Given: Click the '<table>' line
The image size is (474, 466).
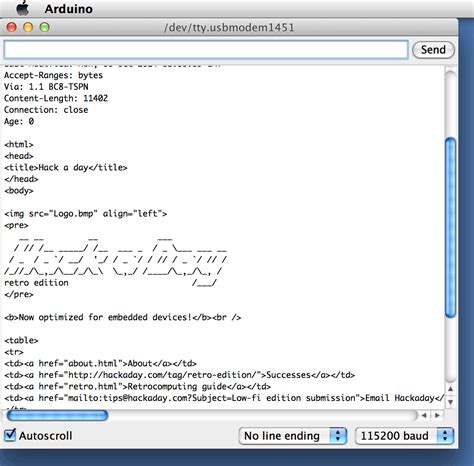Looking at the screenshot, I should click(21, 340).
